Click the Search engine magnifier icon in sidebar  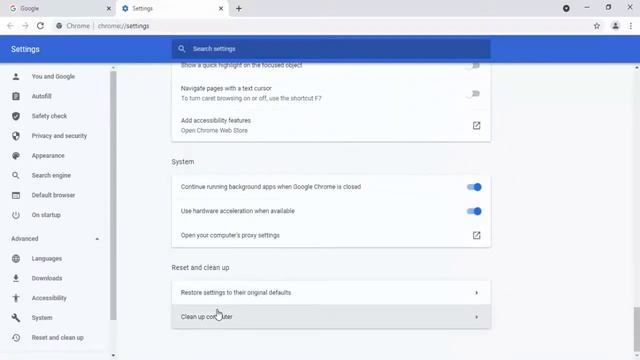16,176
